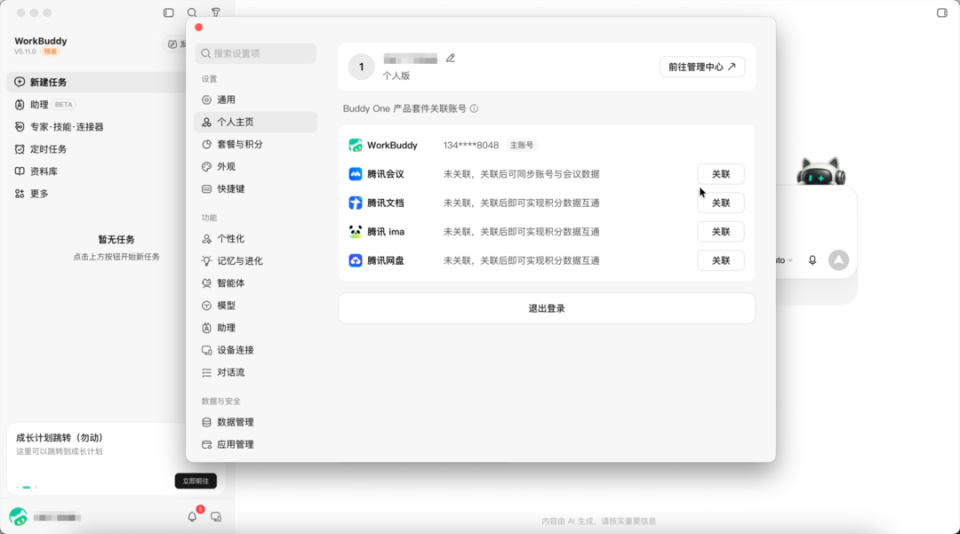Click the 腾讯 ima panda icon
960x534 pixels.
click(355, 231)
